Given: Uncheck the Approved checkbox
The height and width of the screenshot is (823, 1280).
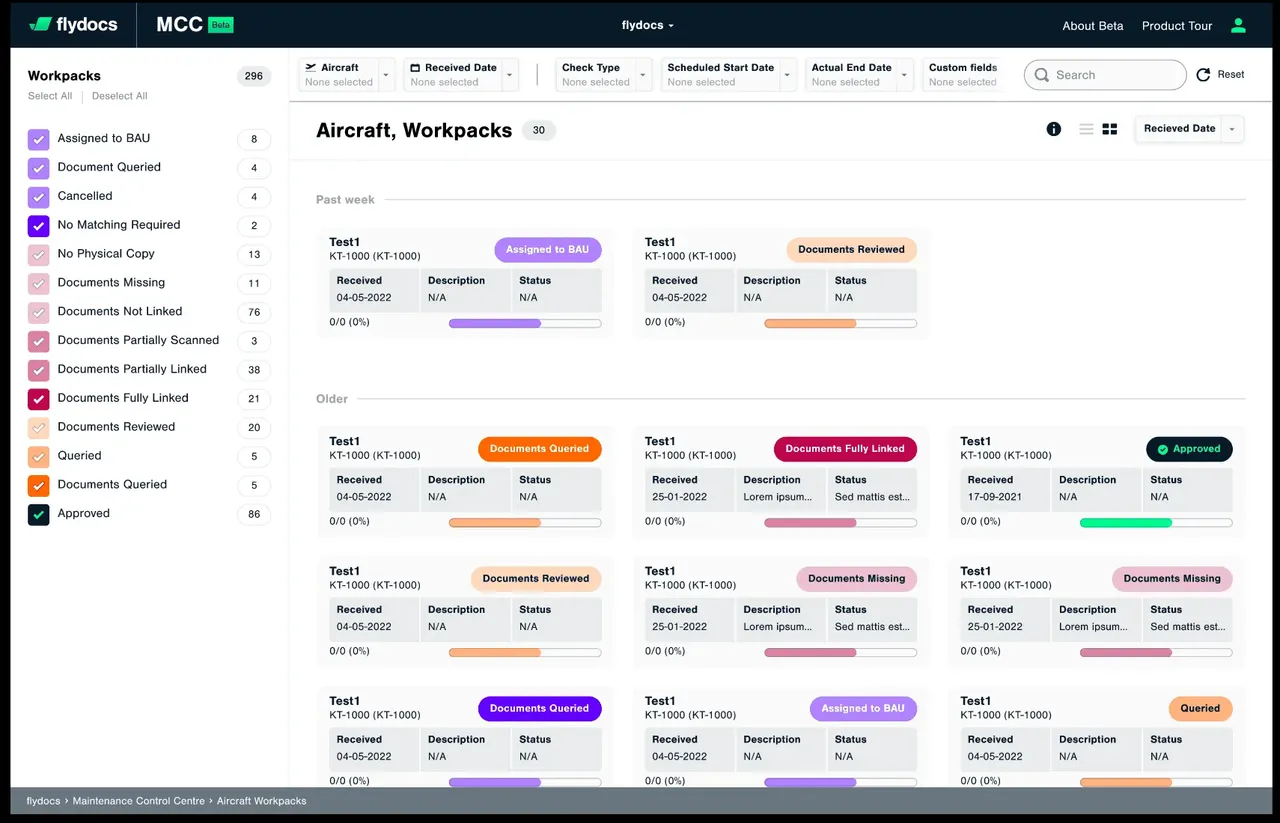Looking at the screenshot, I should [x=39, y=514].
